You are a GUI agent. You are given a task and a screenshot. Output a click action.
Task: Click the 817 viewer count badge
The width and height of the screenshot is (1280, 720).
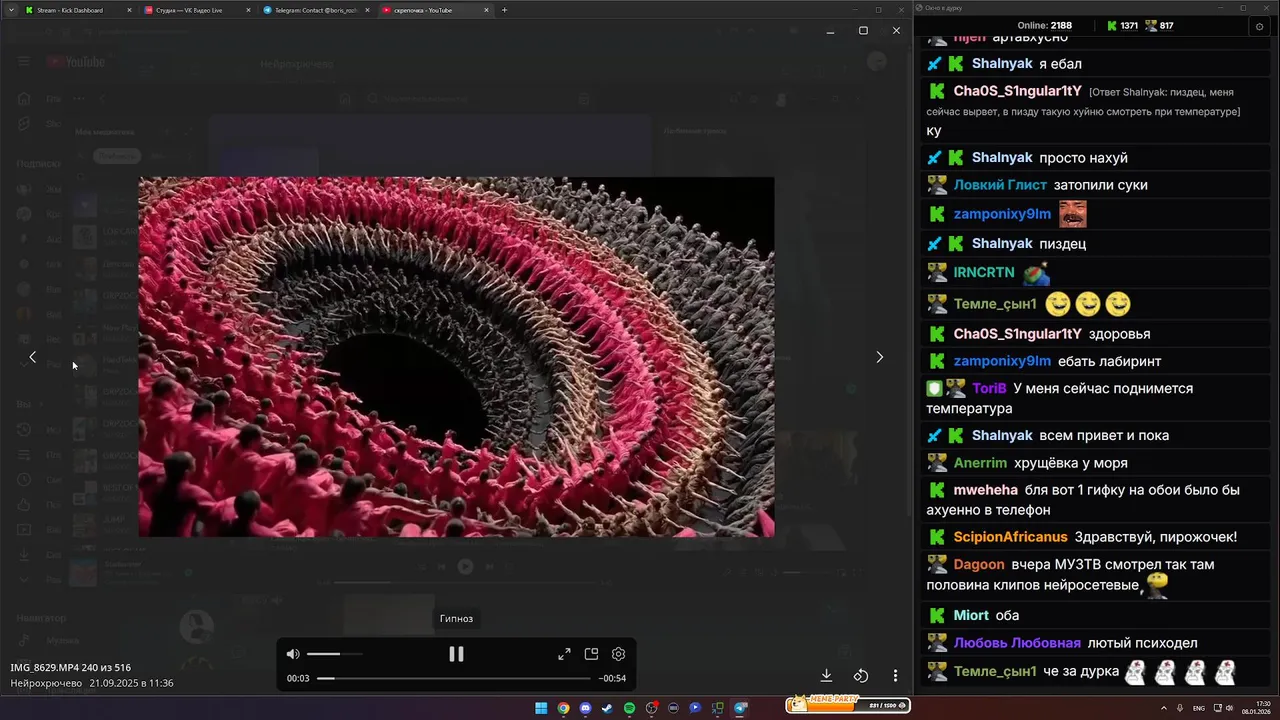[x=1159, y=26]
